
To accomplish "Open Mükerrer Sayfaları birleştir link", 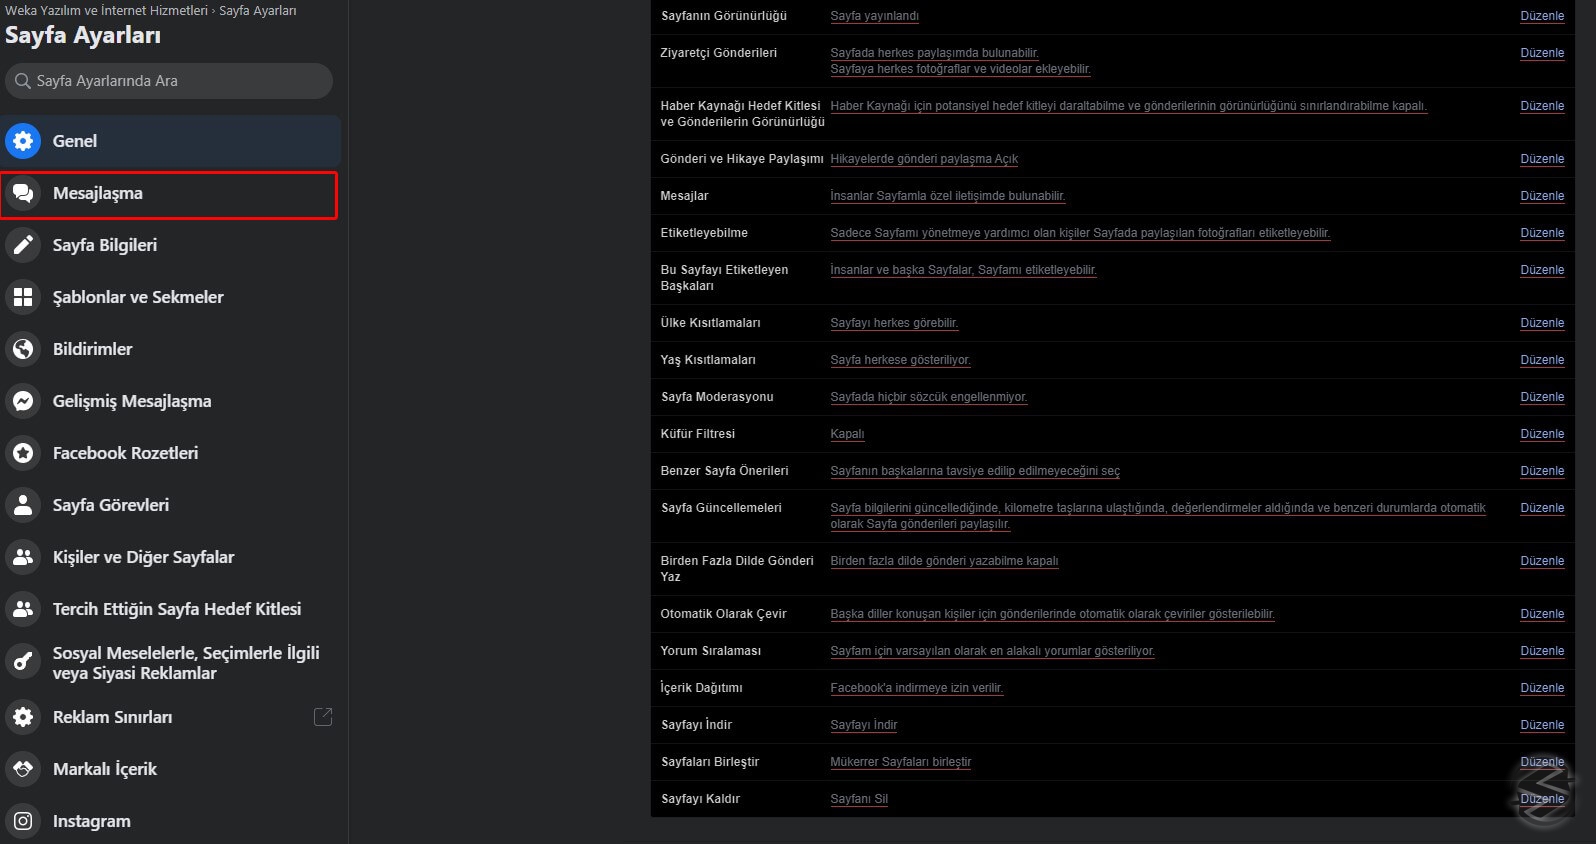I will [900, 762].
